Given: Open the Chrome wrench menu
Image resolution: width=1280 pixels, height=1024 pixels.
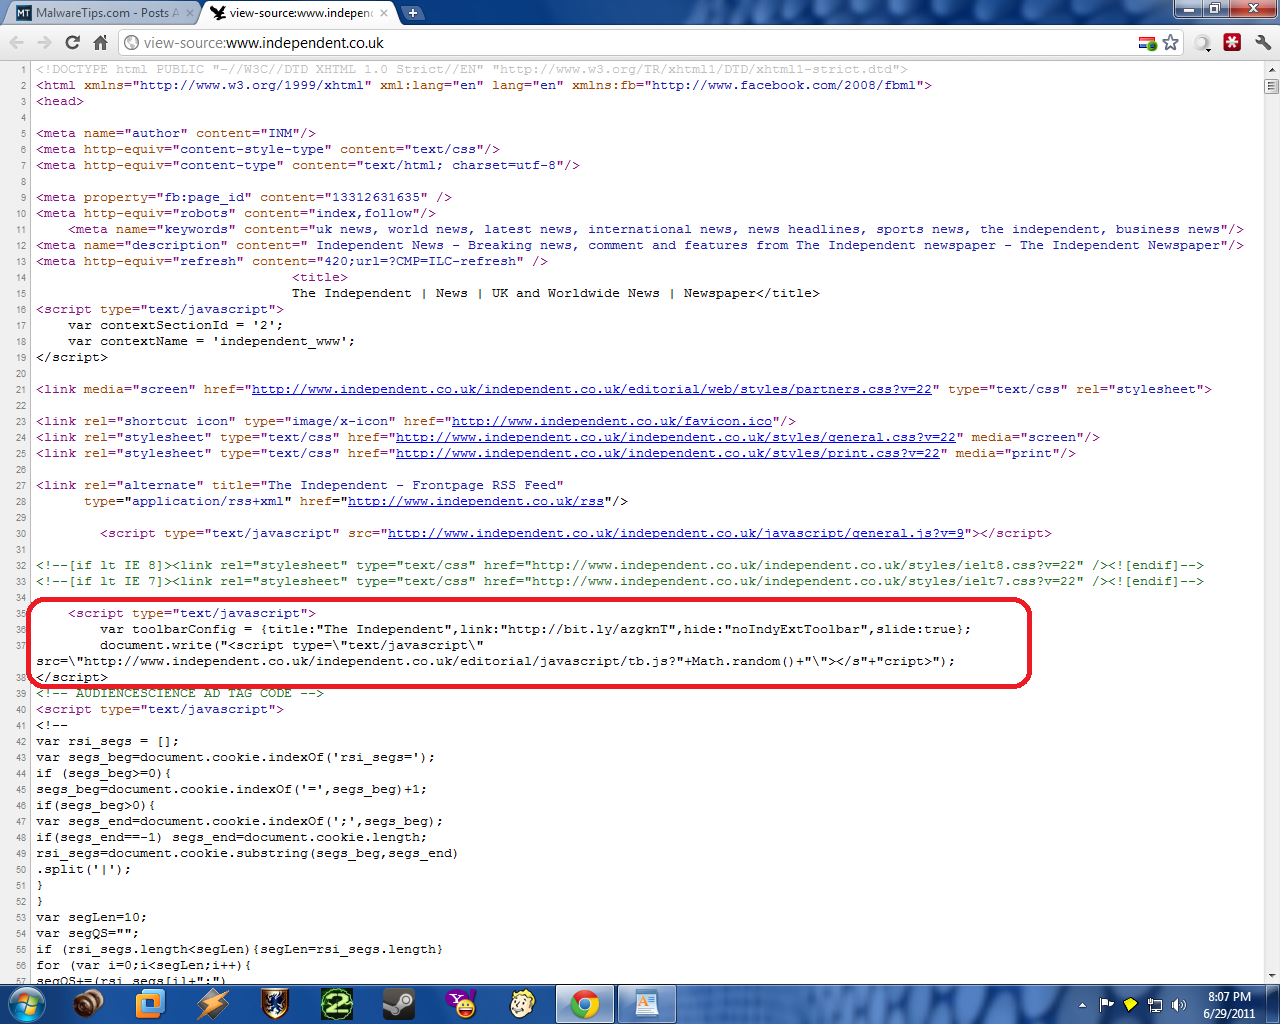Looking at the screenshot, I should tap(1262, 43).
